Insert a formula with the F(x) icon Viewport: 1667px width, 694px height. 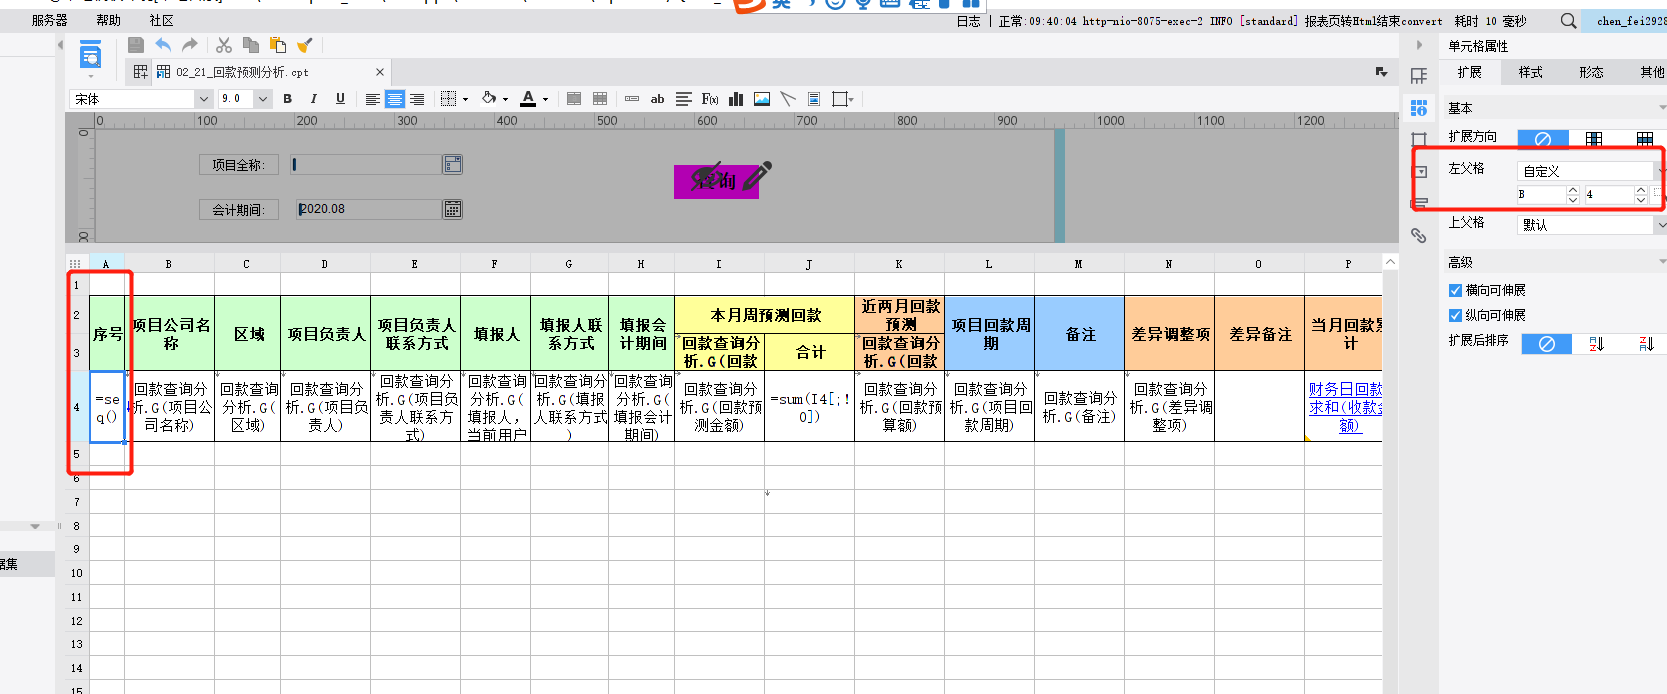710,99
